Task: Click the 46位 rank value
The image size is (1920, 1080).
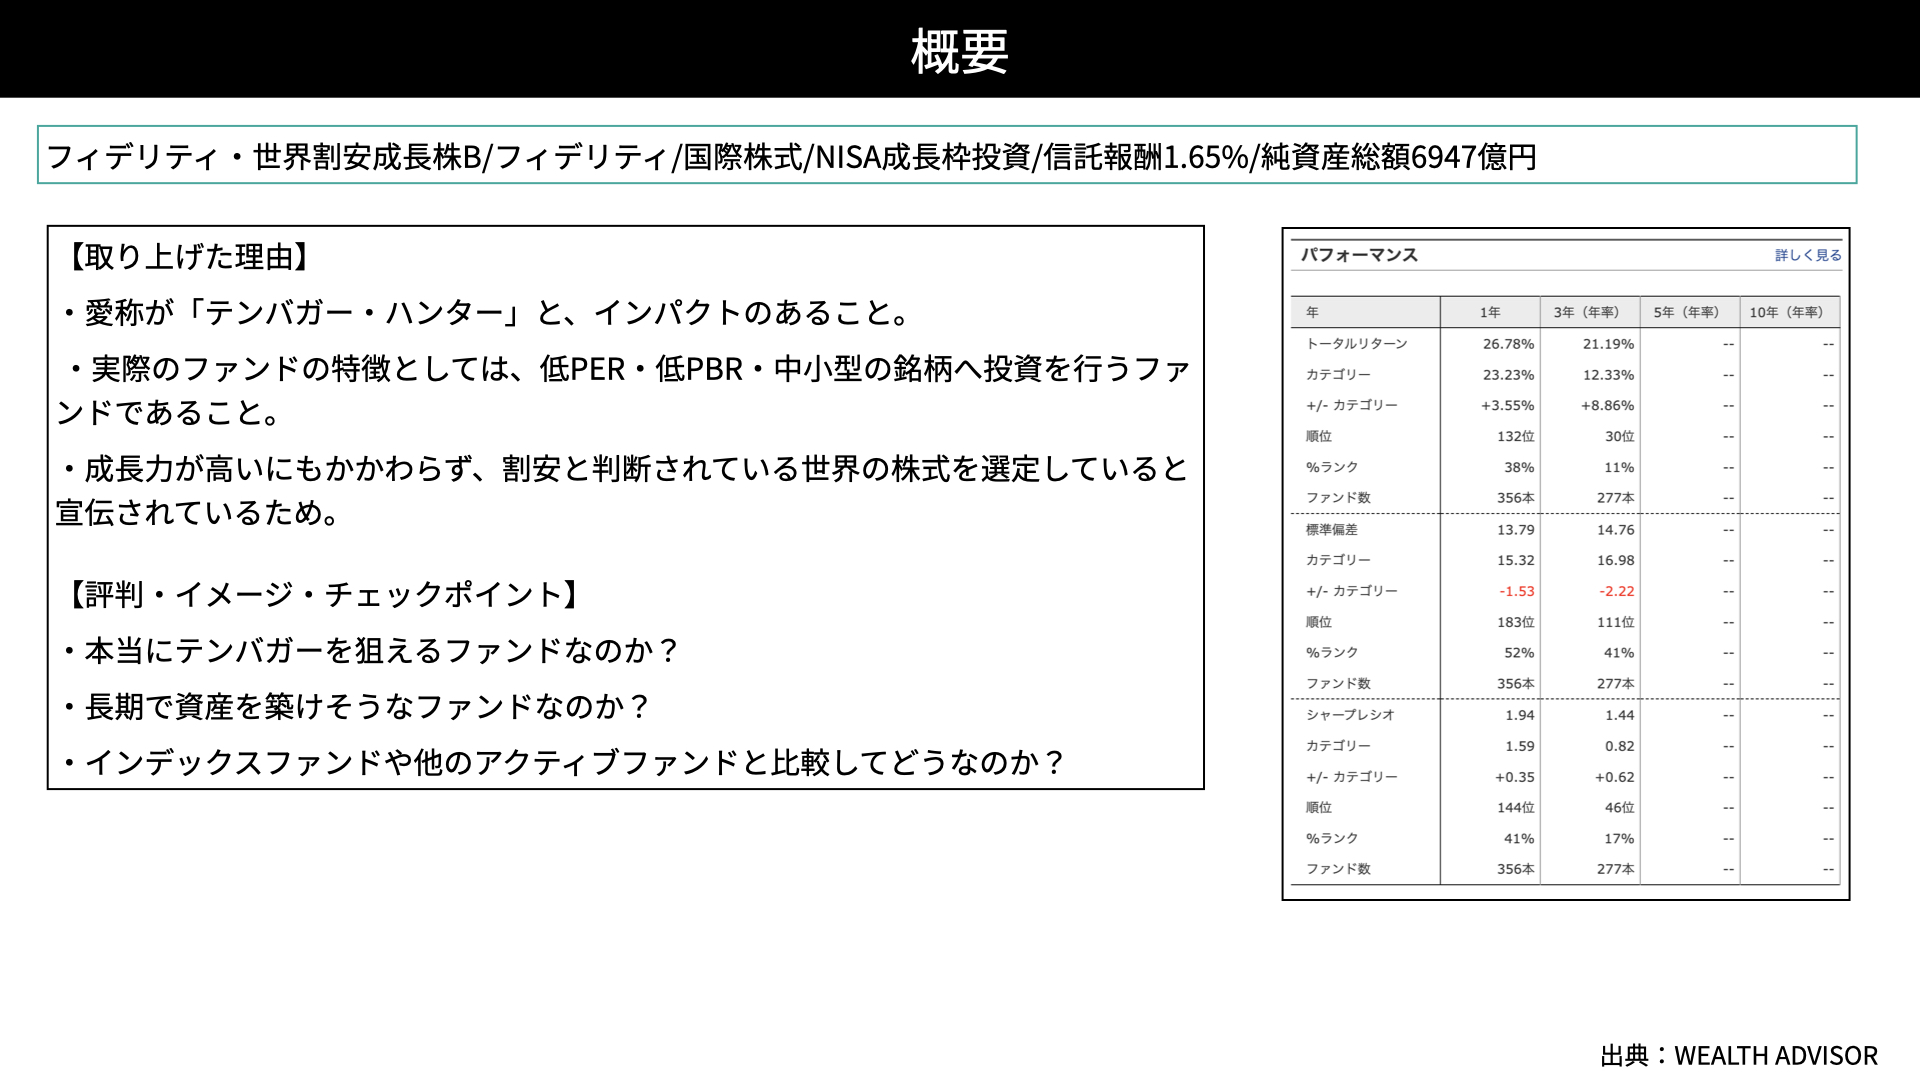Action: click(x=1619, y=808)
